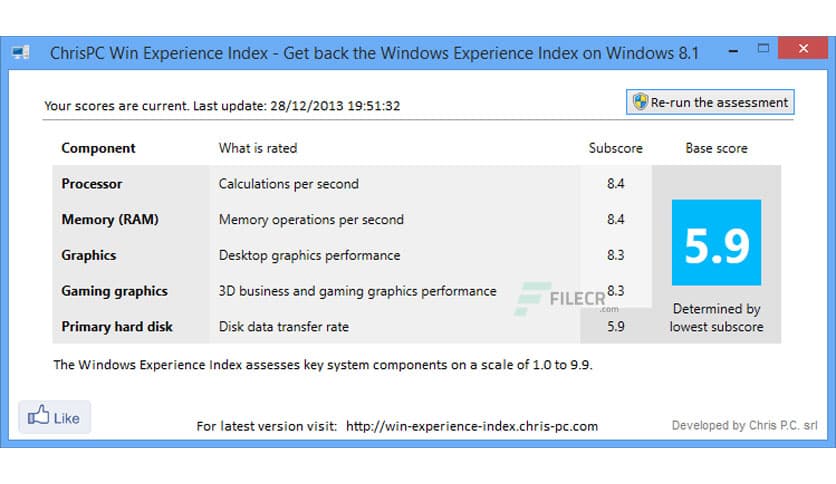Screen dimensions: 836x484
Task: Click the Processor subscore 8.4
Action: tap(615, 184)
